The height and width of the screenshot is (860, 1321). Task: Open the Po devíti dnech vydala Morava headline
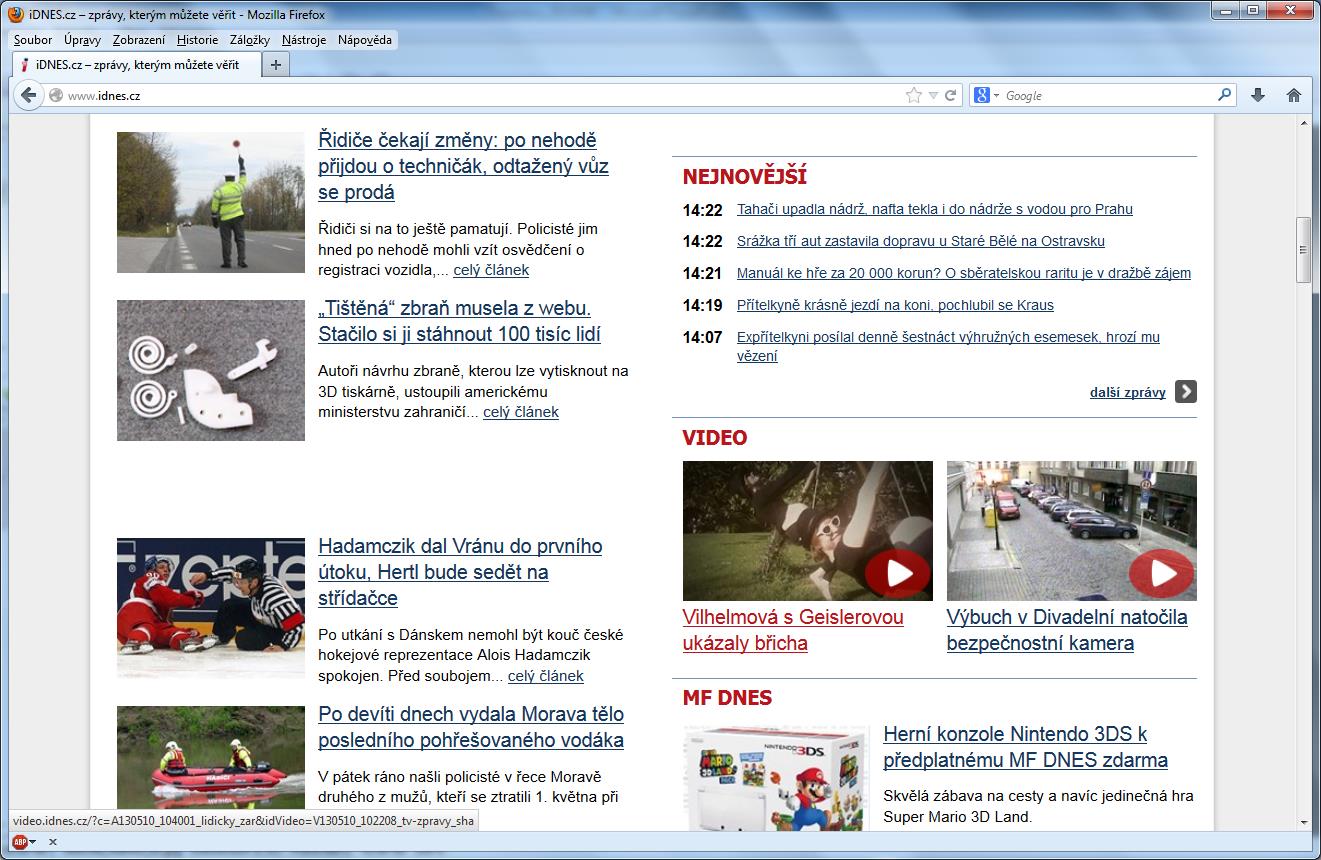(471, 727)
